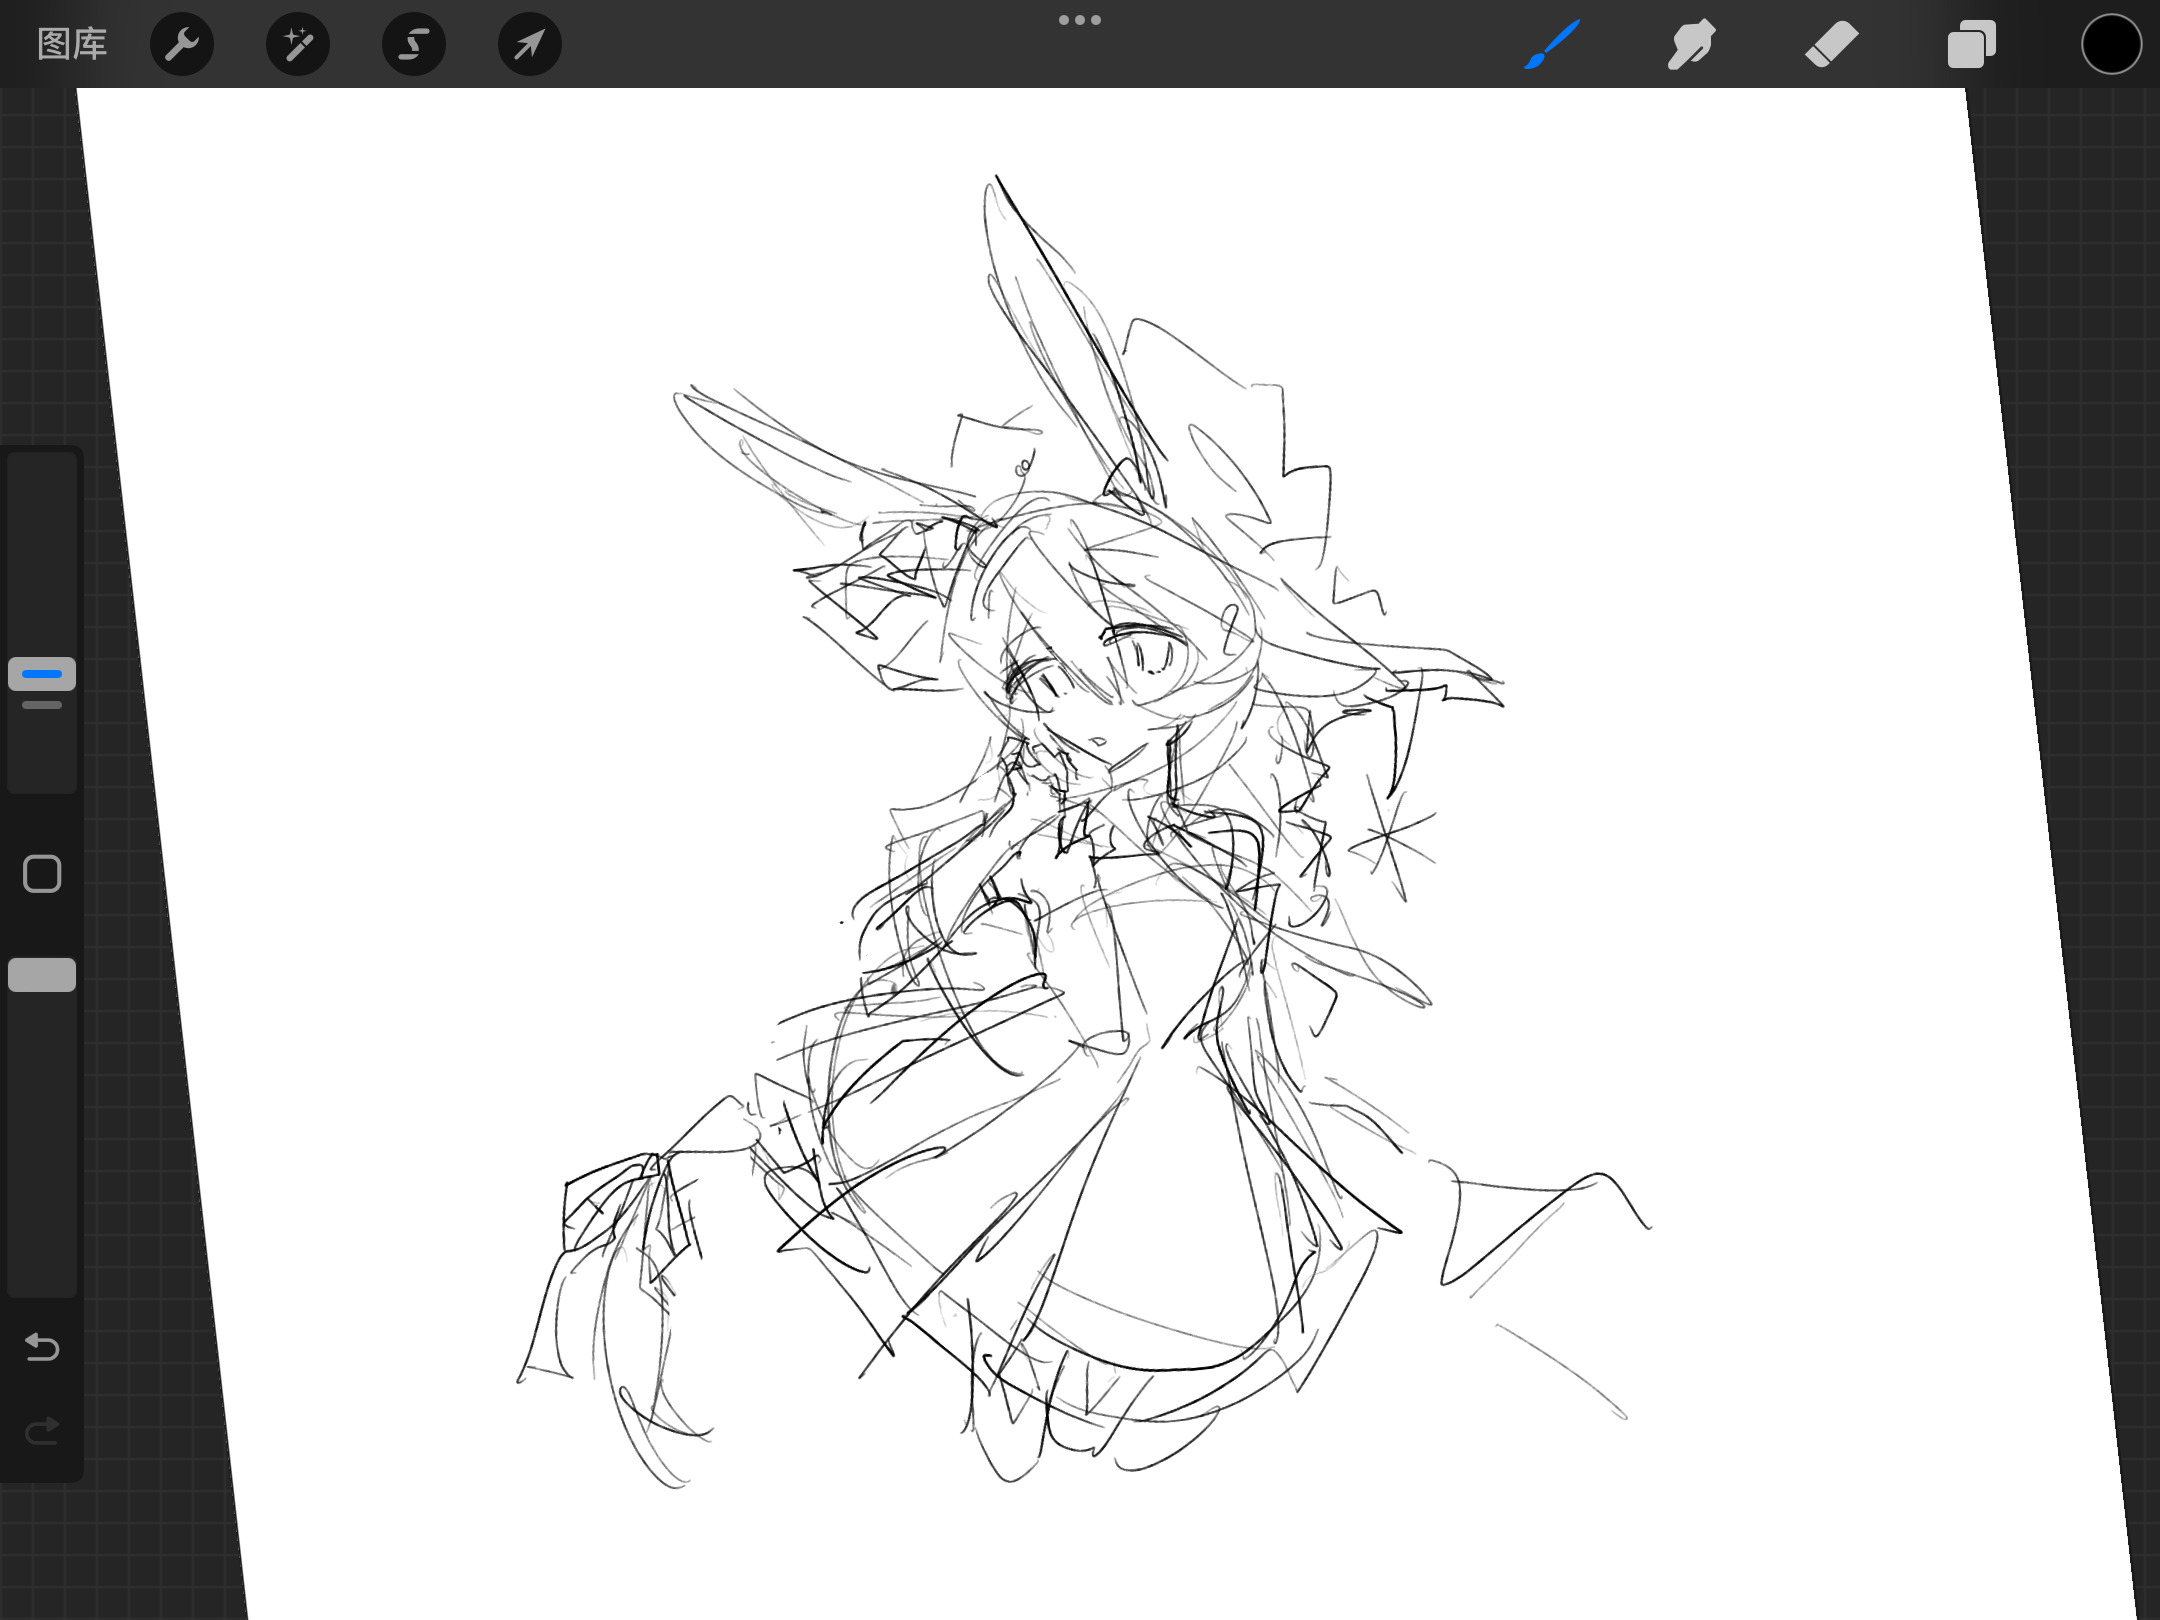Open the Actions wrench menu
Screen dimensions: 2160x1620
[182, 44]
